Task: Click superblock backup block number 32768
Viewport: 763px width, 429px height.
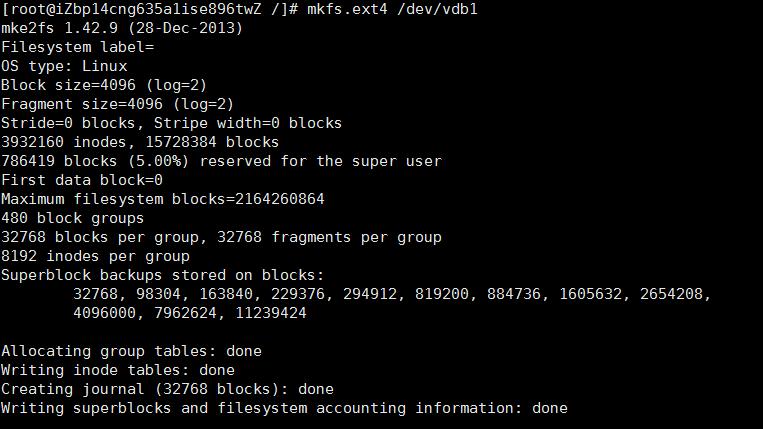Action: tap(95, 294)
